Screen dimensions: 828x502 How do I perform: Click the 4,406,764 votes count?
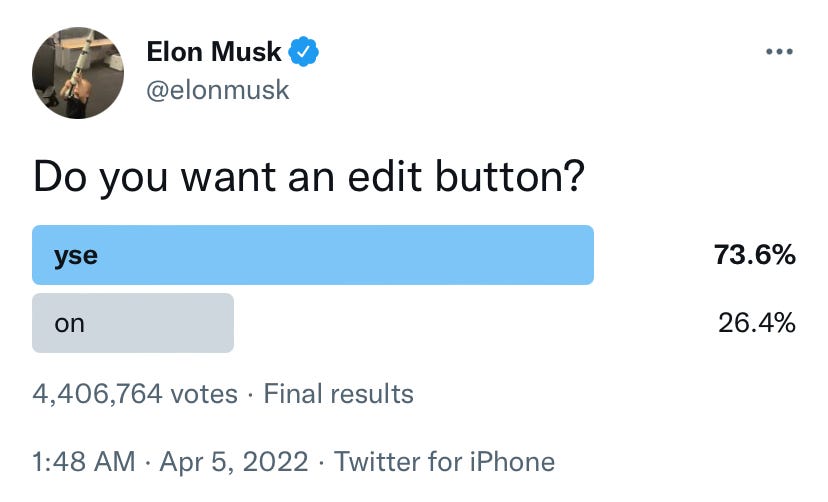click(135, 394)
